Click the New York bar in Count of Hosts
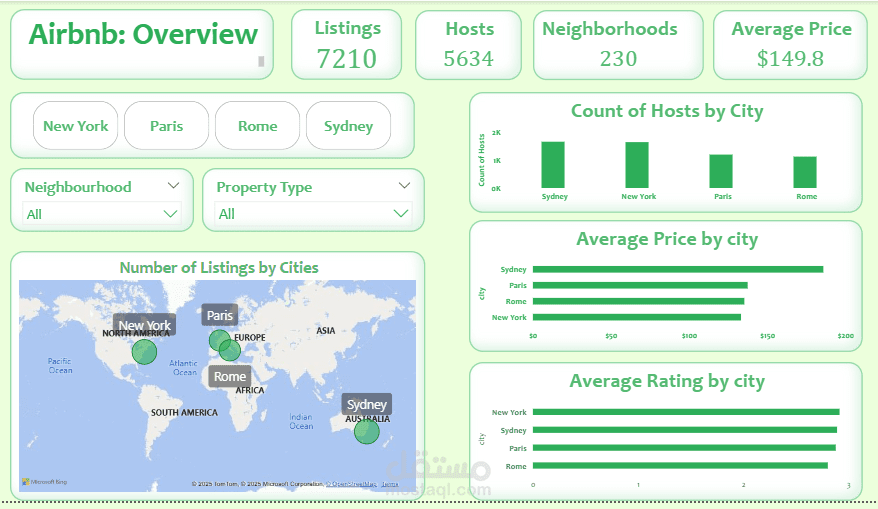The height and width of the screenshot is (509, 878). pyautogui.click(x=637, y=165)
